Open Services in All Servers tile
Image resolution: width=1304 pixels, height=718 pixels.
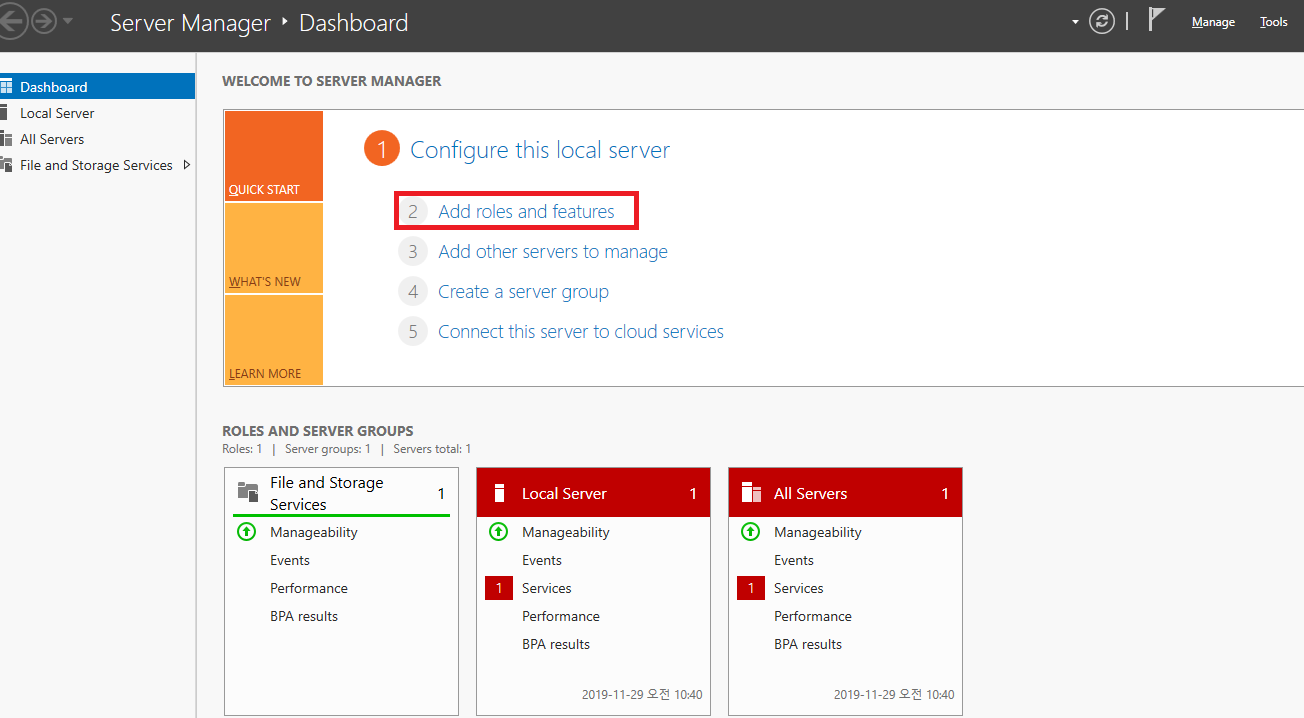tap(799, 588)
